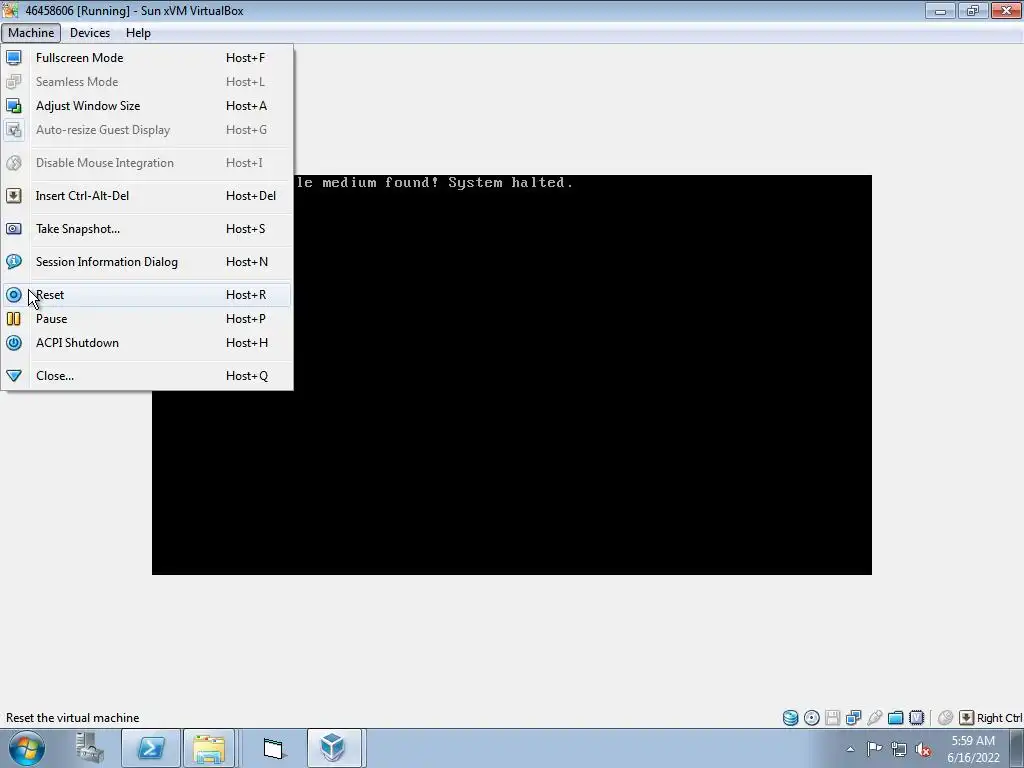Open the Take Snapshot... dialog

point(147,229)
